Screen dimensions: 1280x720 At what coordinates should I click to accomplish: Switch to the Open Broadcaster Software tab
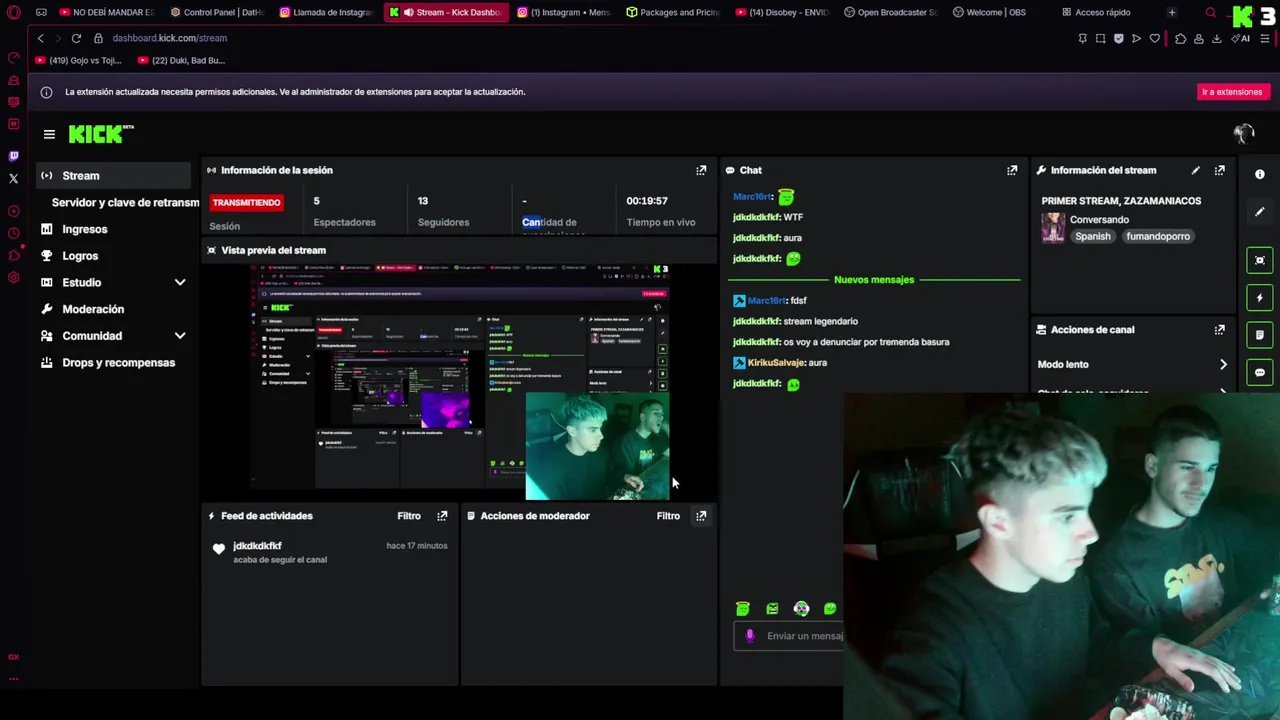click(x=890, y=12)
